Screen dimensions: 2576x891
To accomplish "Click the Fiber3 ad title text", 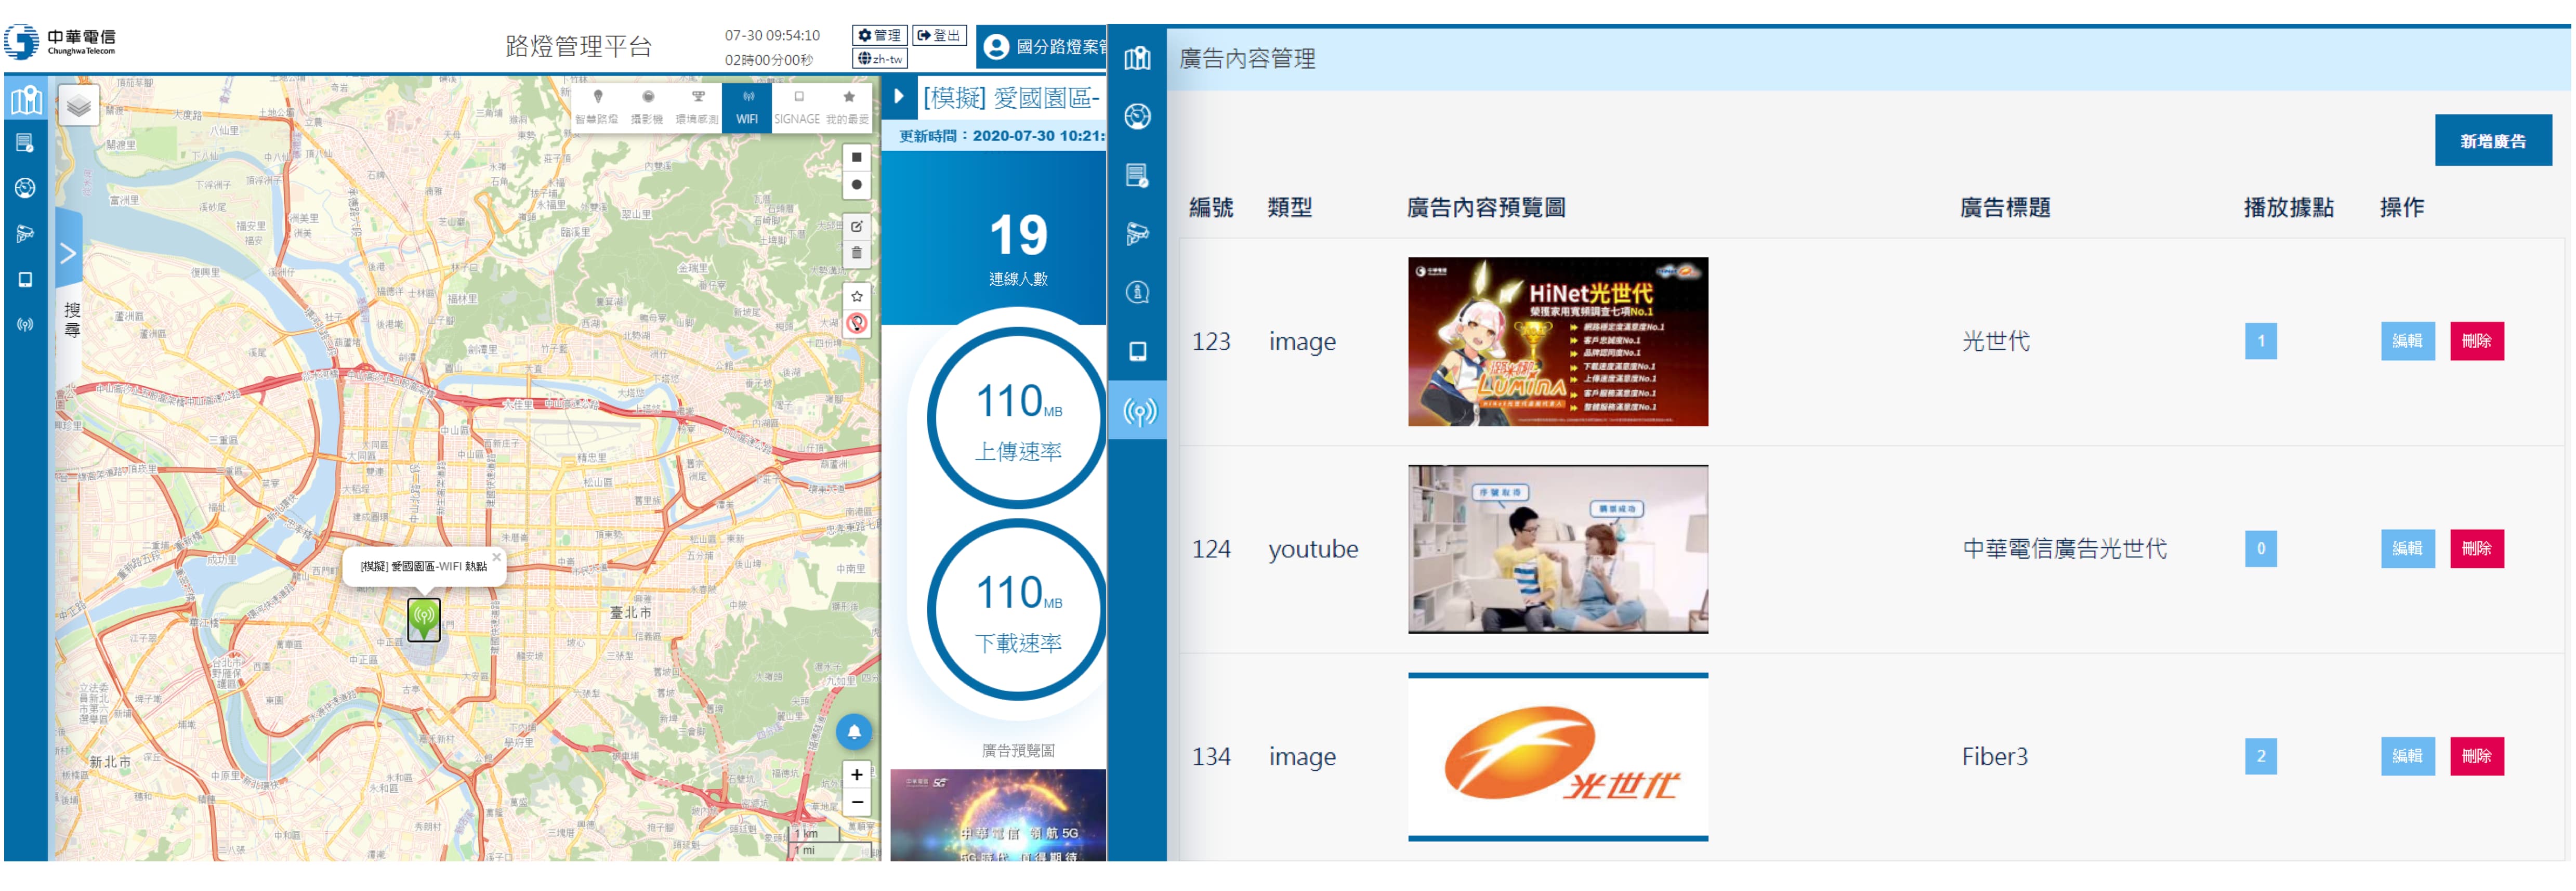I will click(x=1994, y=757).
